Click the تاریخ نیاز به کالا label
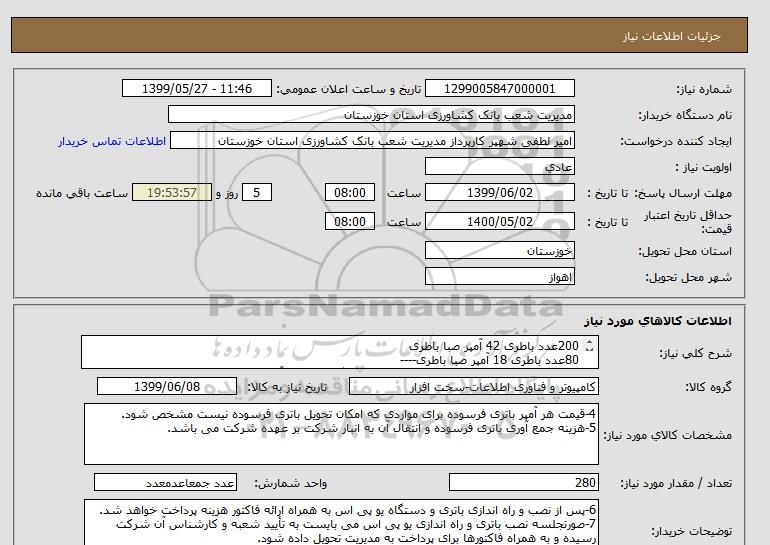 coord(287,387)
